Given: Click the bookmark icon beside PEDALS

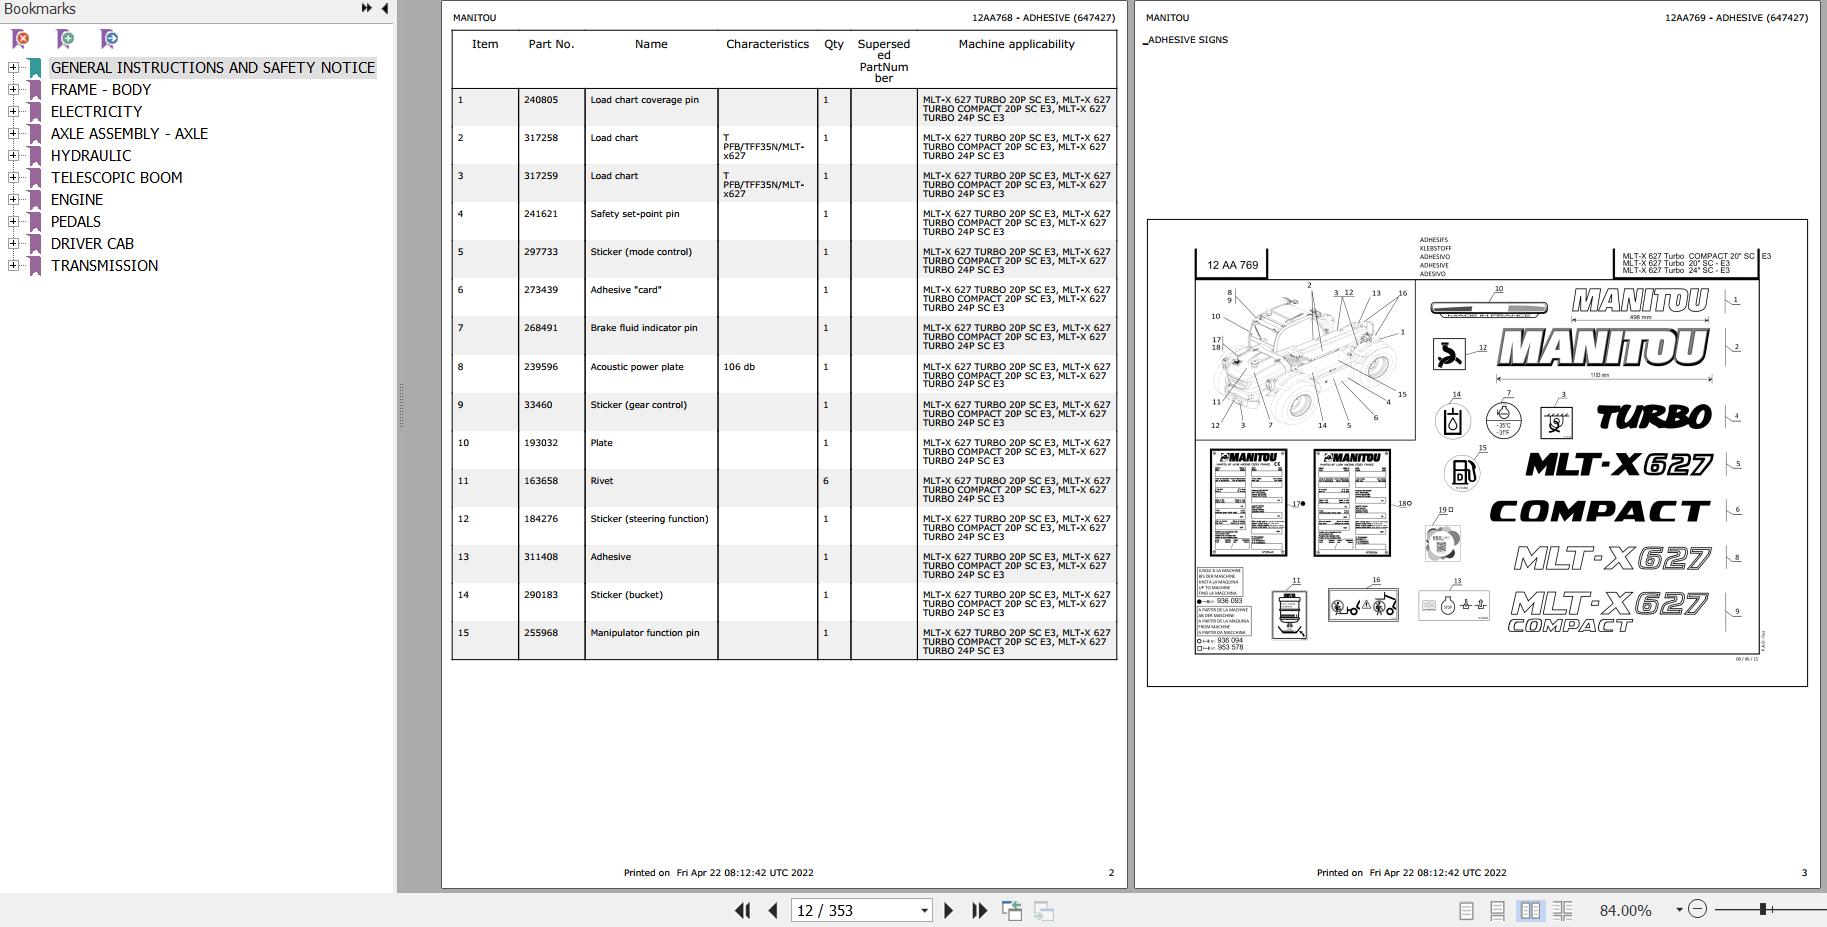Looking at the screenshot, I should 35,222.
